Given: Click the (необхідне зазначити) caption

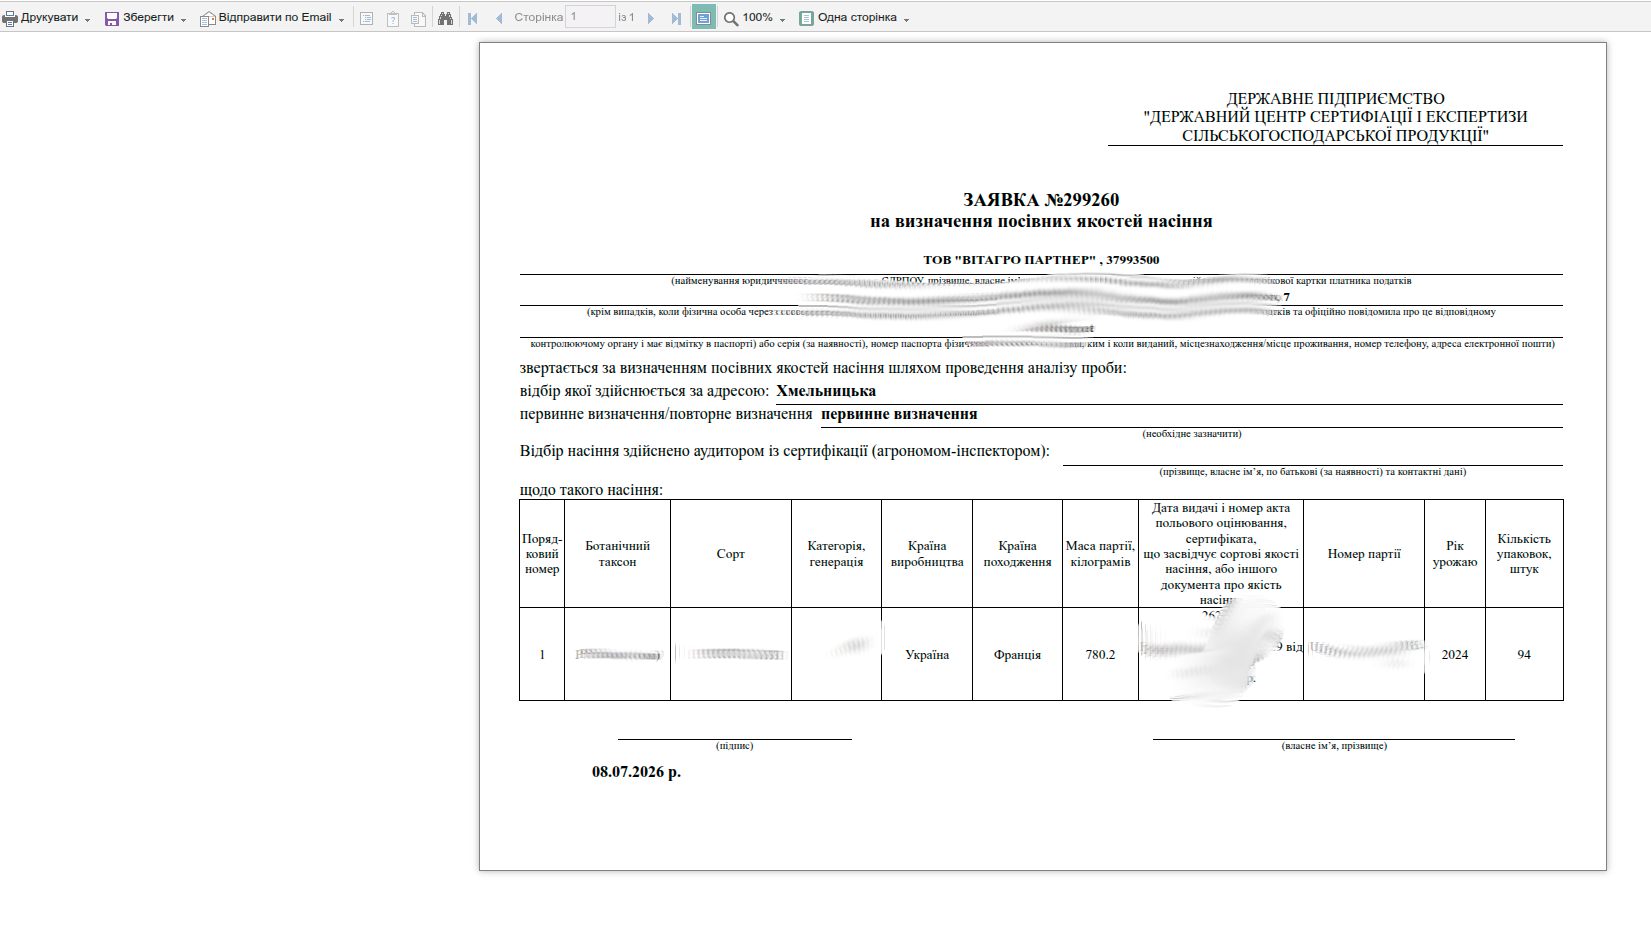Looking at the screenshot, I should (x=1192, y=434).
